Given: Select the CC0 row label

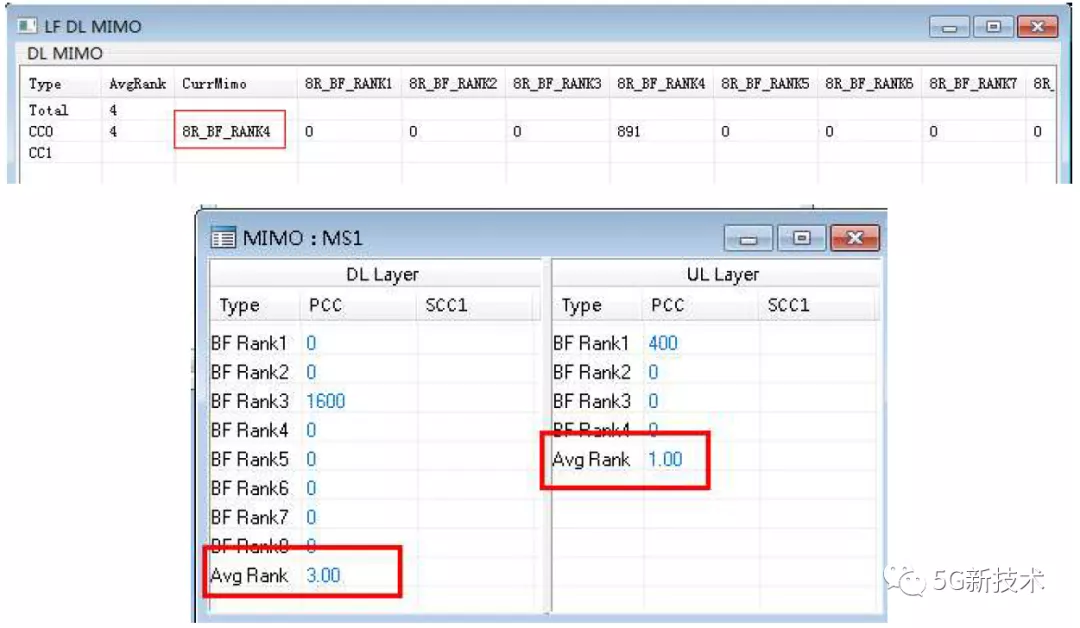Looking at the screenshot, I should (x=41, y=132).
